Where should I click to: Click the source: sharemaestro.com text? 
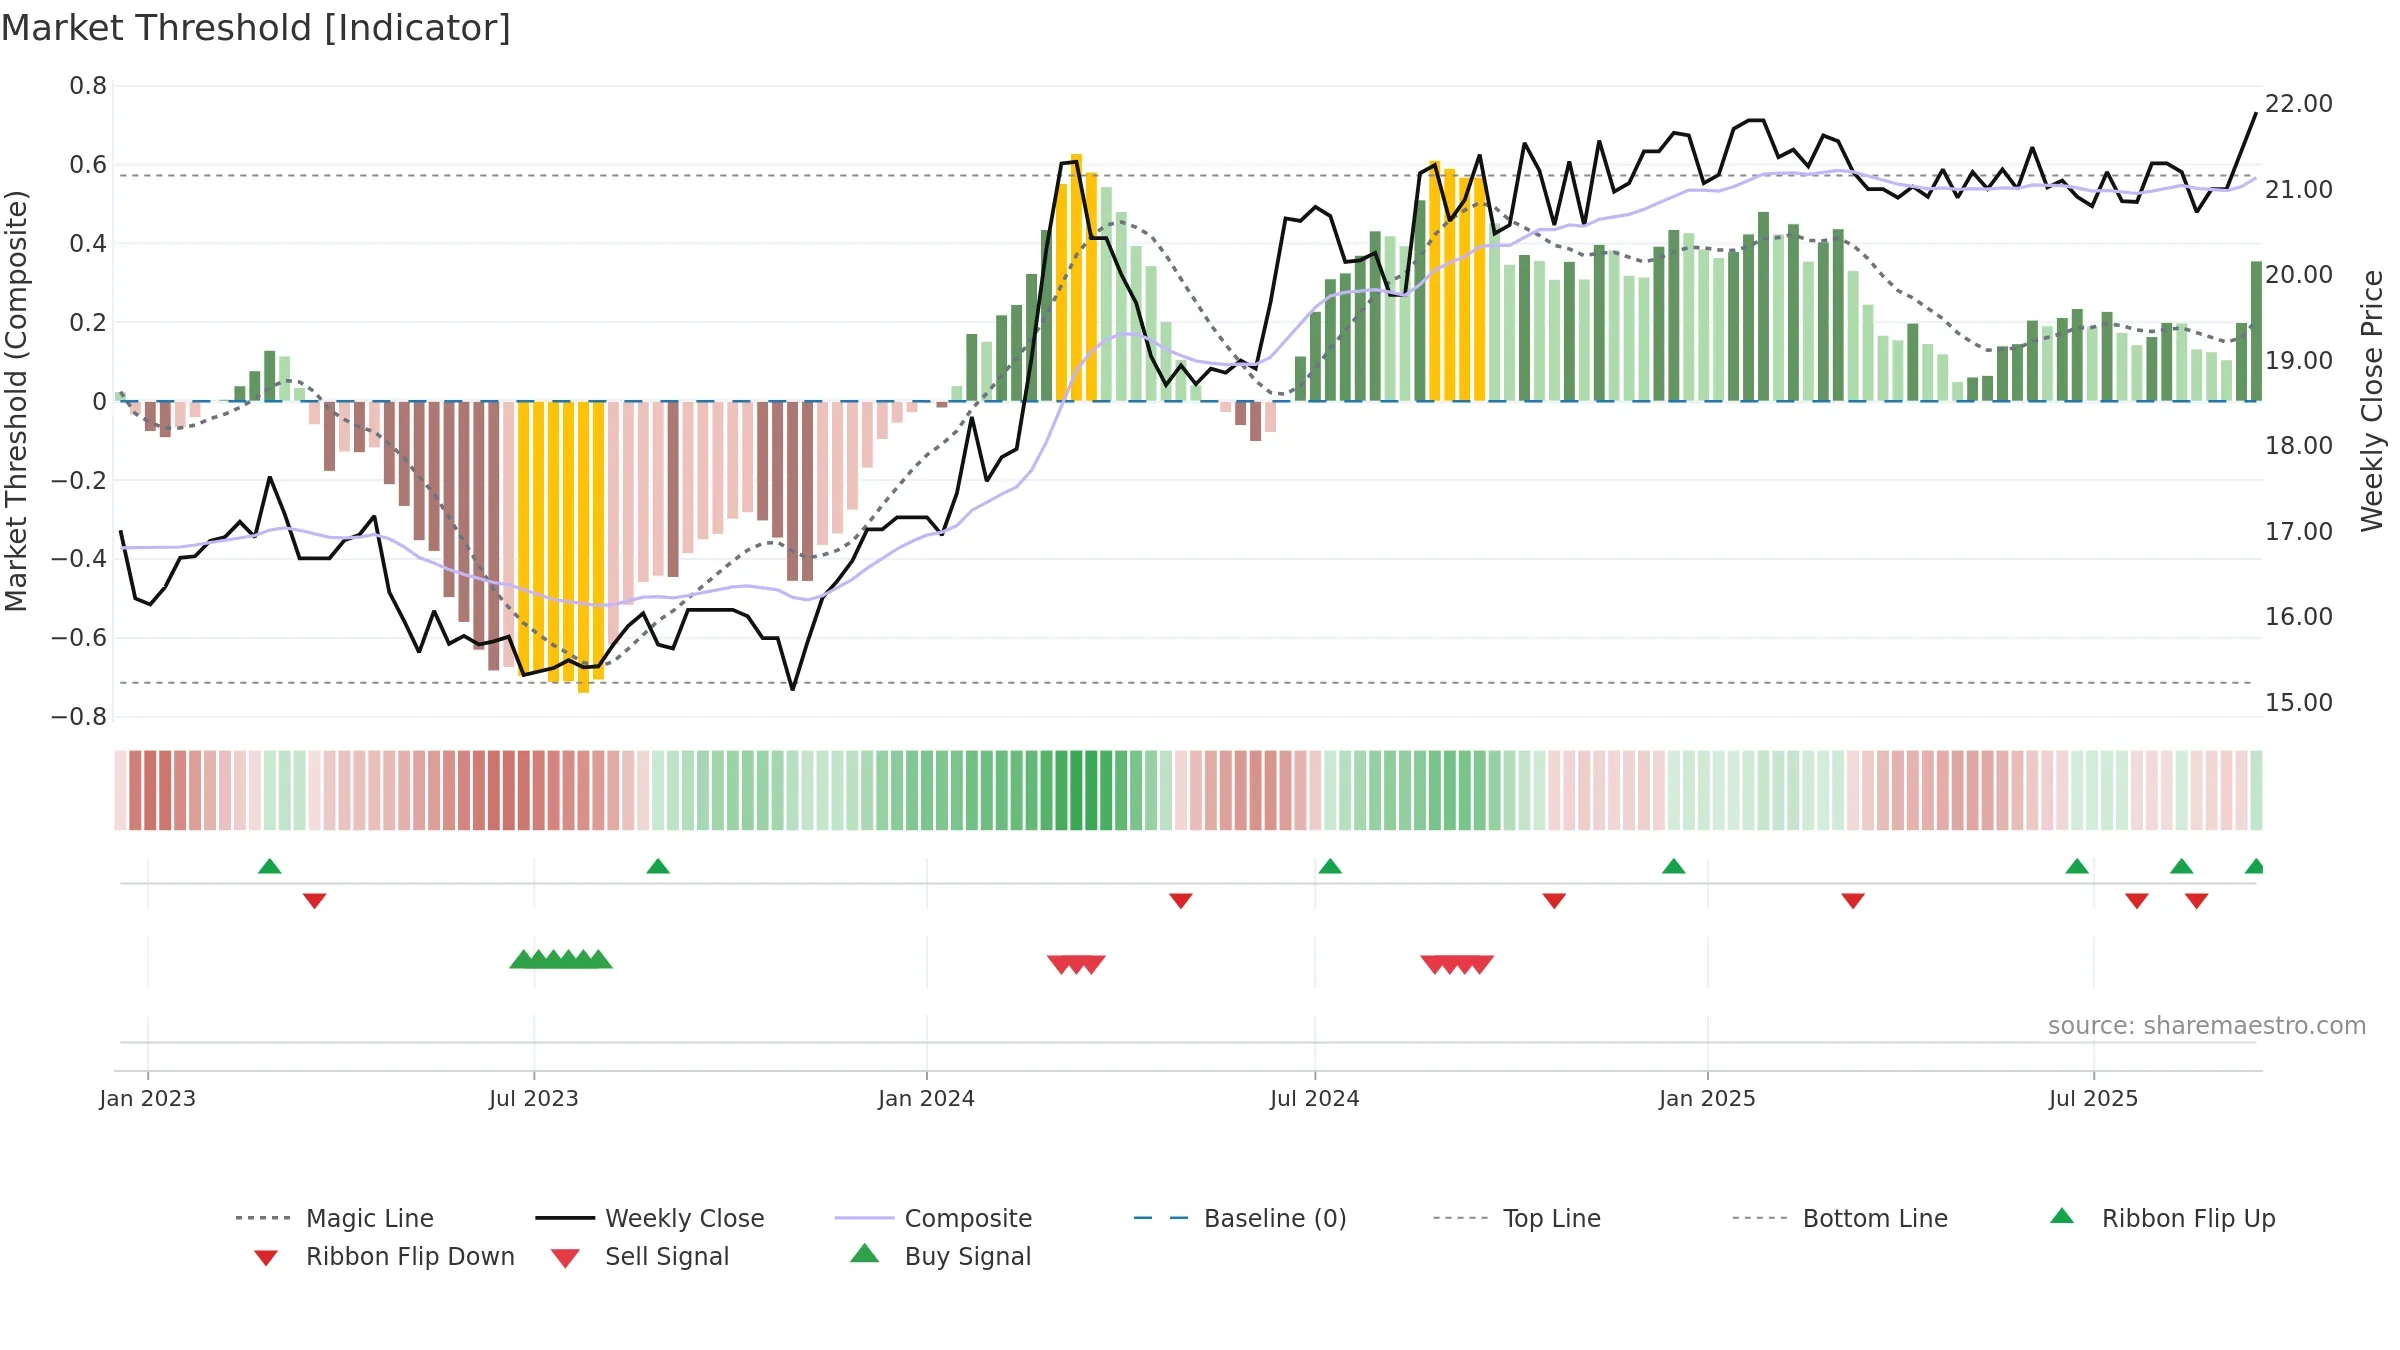[x=2207, y=1026]
